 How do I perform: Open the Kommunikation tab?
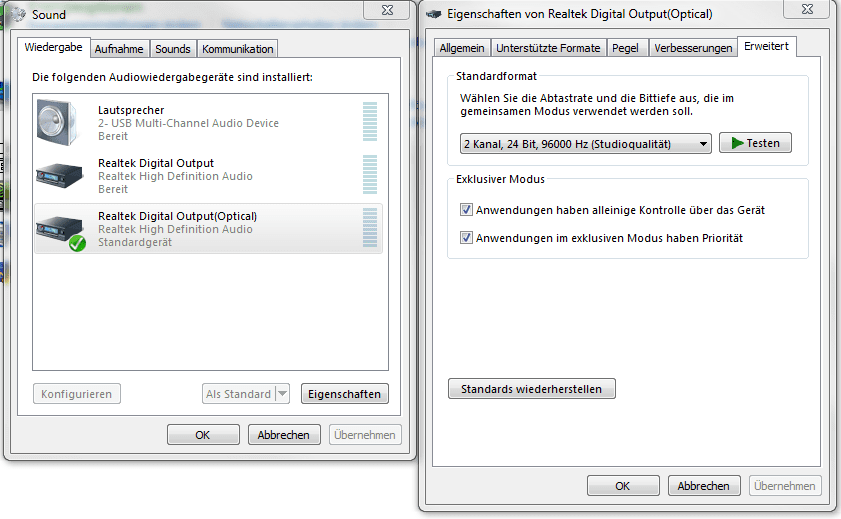pos(238,49)
